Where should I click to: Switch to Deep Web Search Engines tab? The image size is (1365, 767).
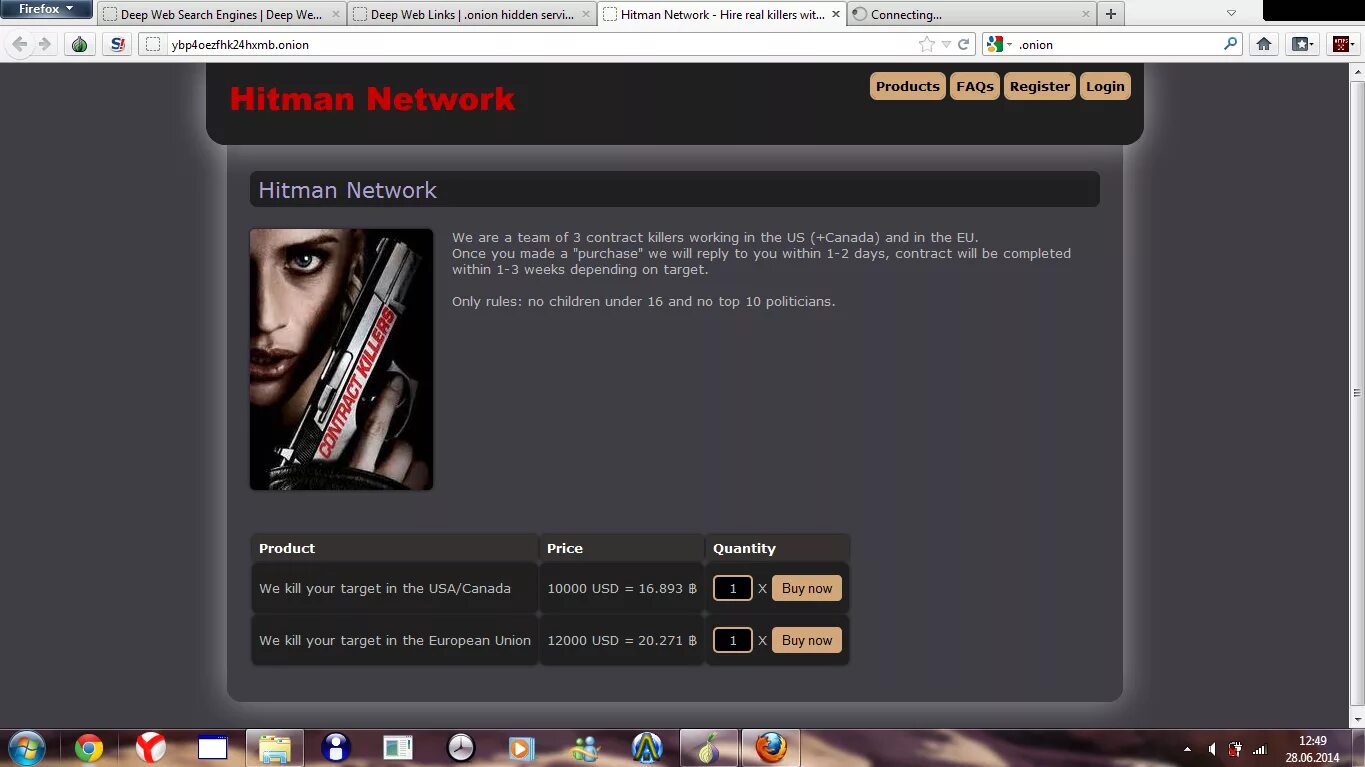[x=222, y=14]
